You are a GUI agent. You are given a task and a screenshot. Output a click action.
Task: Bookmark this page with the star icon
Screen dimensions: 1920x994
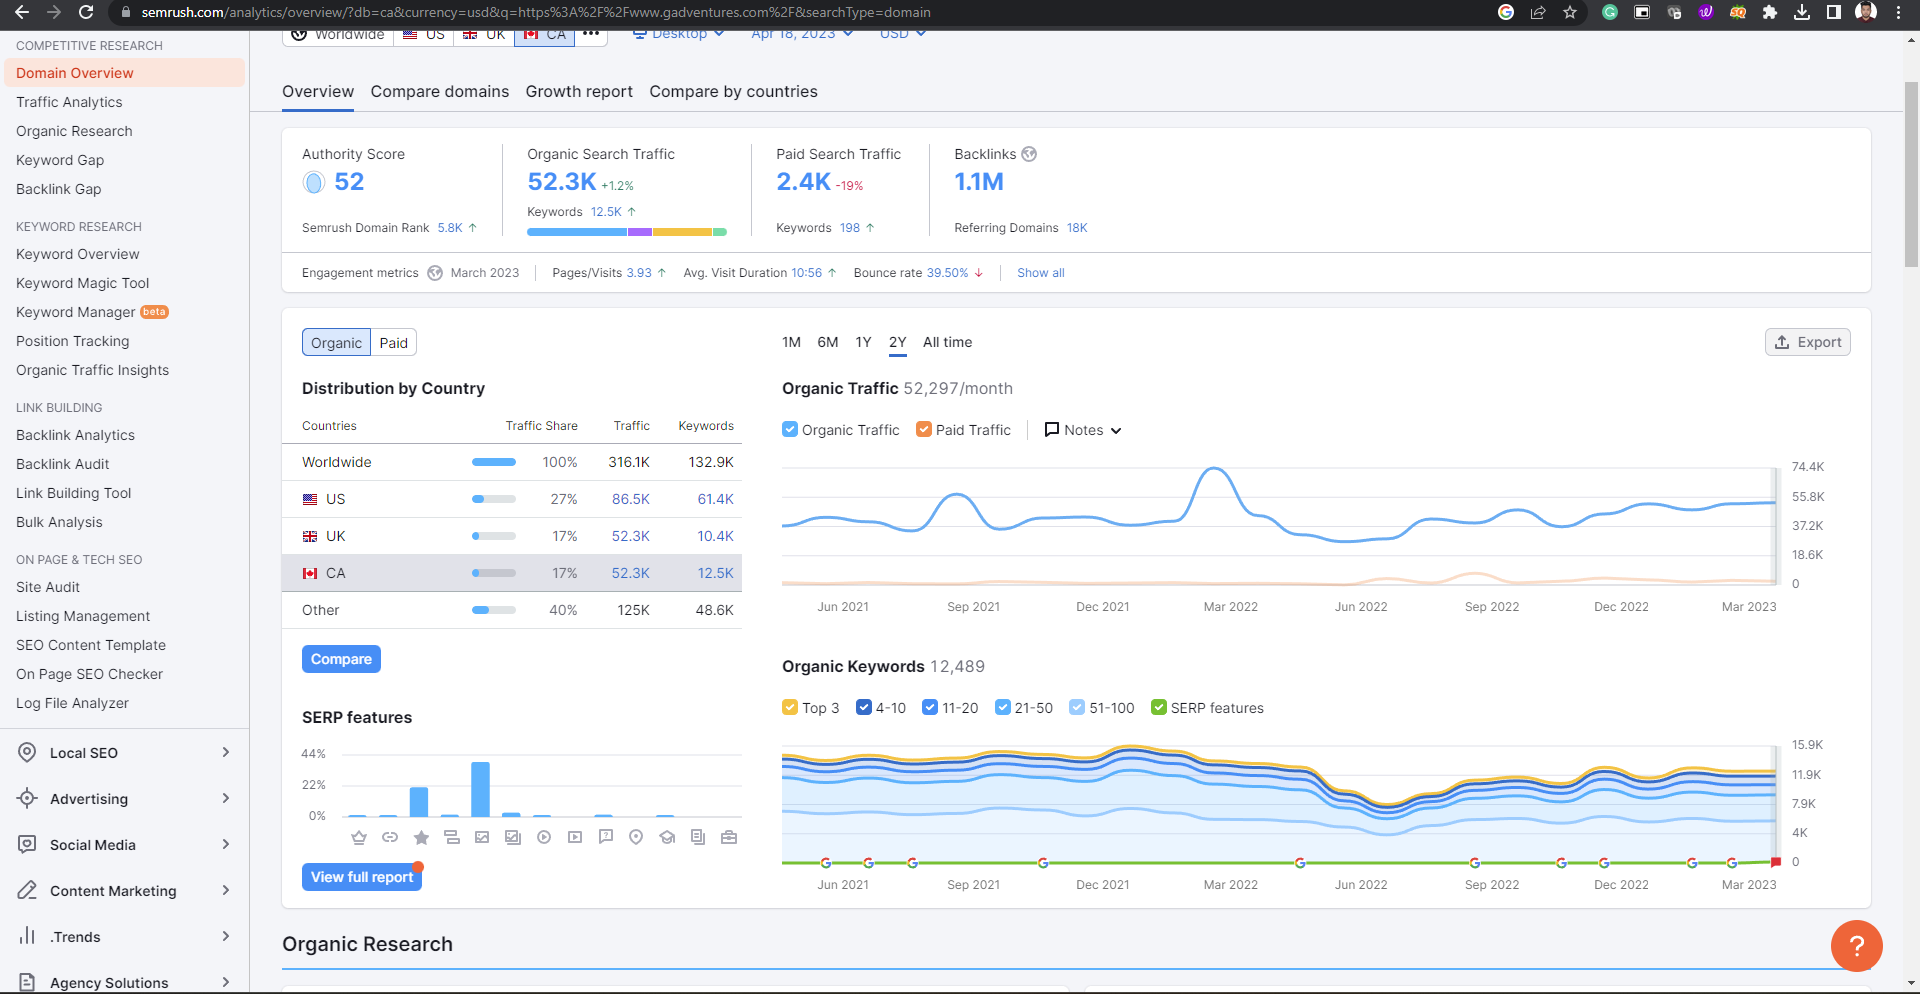(1570, 12)
